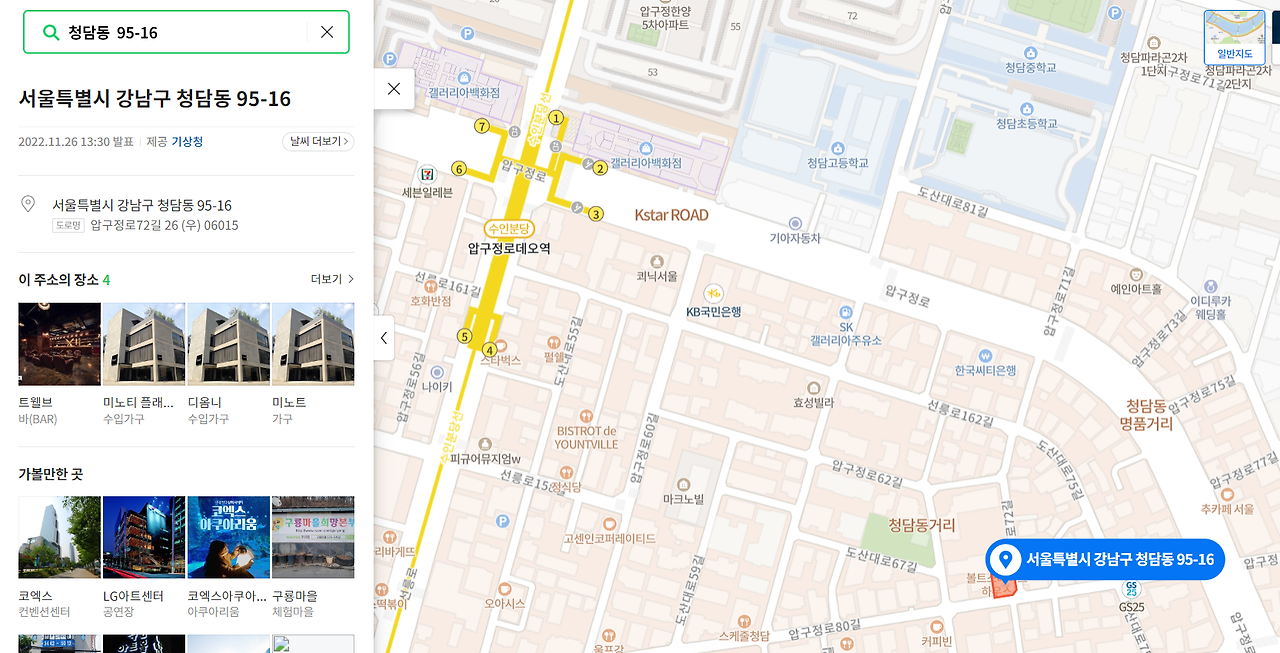This screenshot has width=1280, height=653.
Task: Open the 코엑스아쿠아리움 thumbnail
Action: coord(228,537)
